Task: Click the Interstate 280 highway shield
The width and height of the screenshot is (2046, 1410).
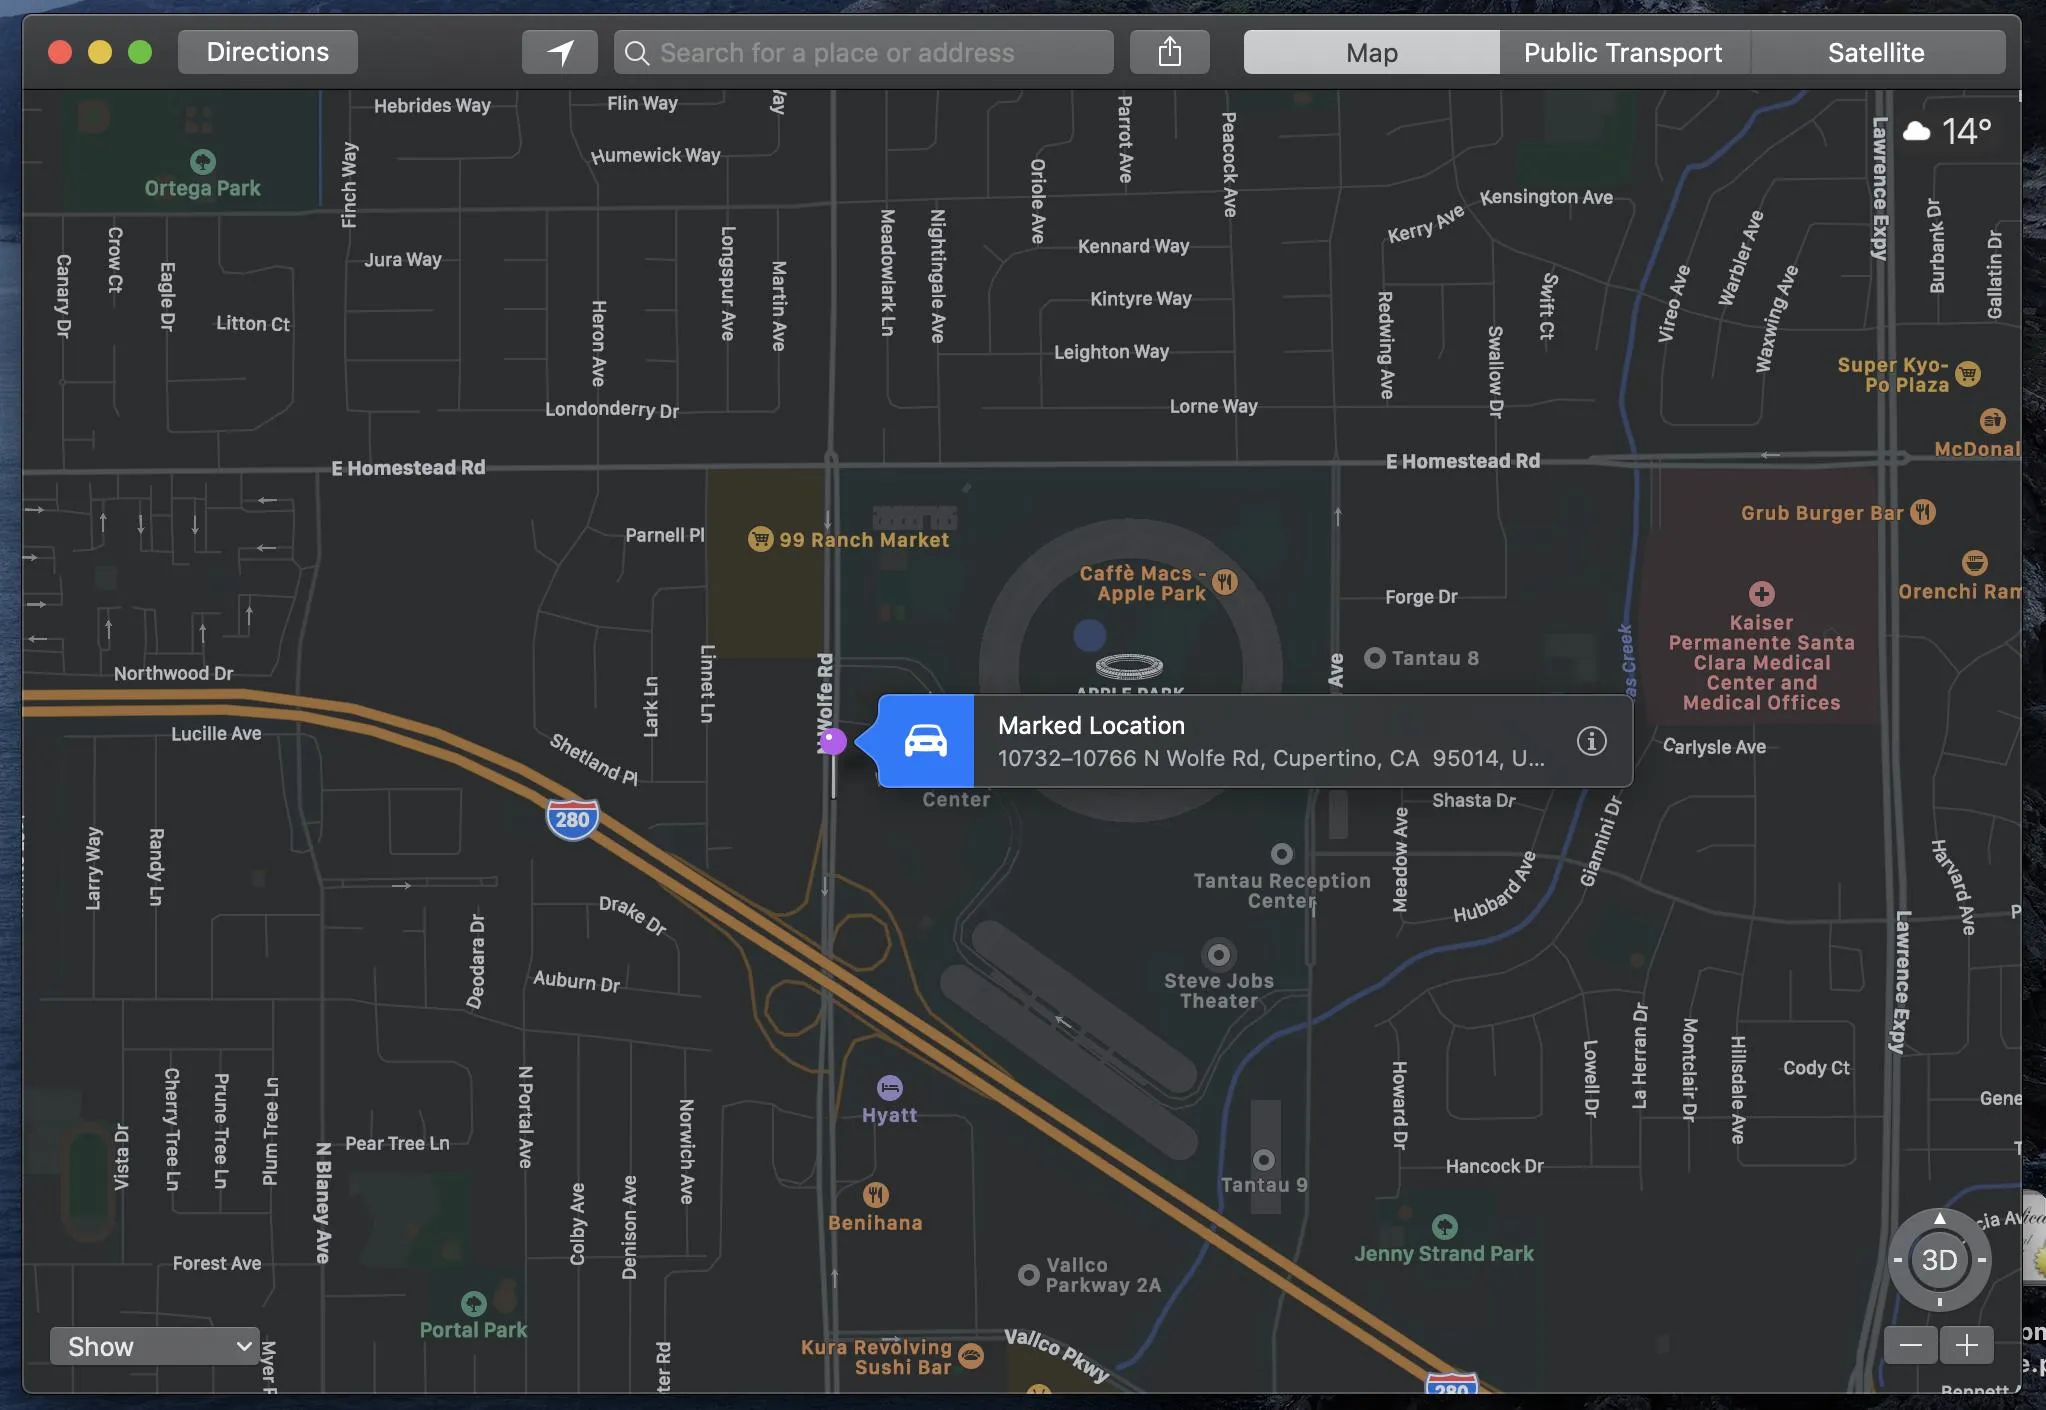Action: (572, 819)
